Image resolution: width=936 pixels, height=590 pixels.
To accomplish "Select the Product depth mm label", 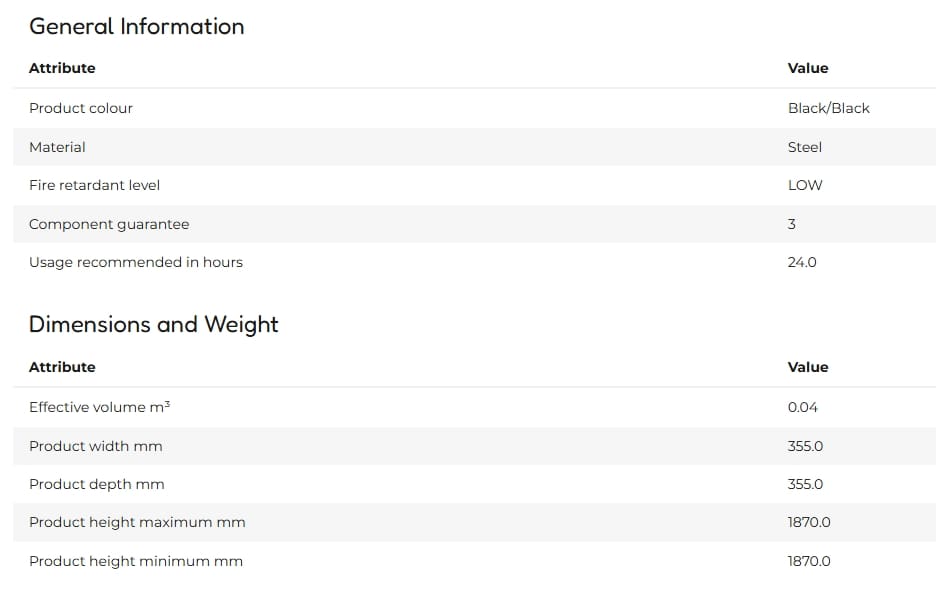I will click(97, 484).
